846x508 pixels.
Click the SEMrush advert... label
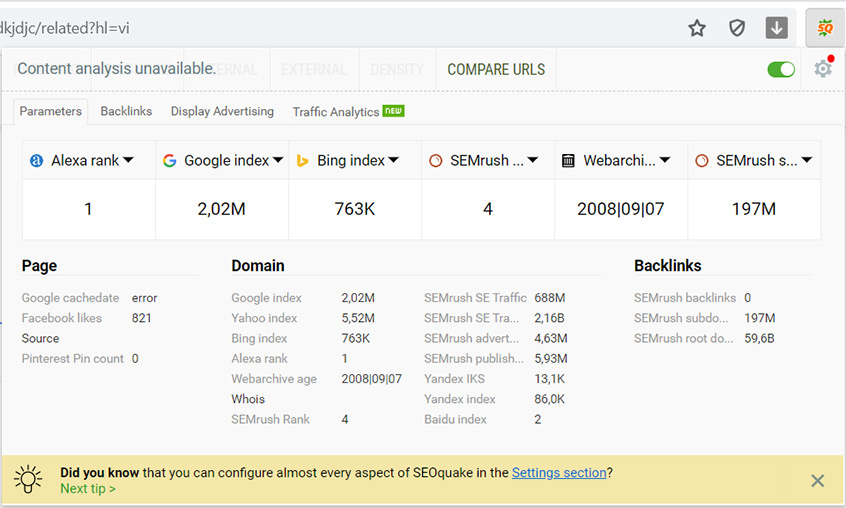point(472,338)
